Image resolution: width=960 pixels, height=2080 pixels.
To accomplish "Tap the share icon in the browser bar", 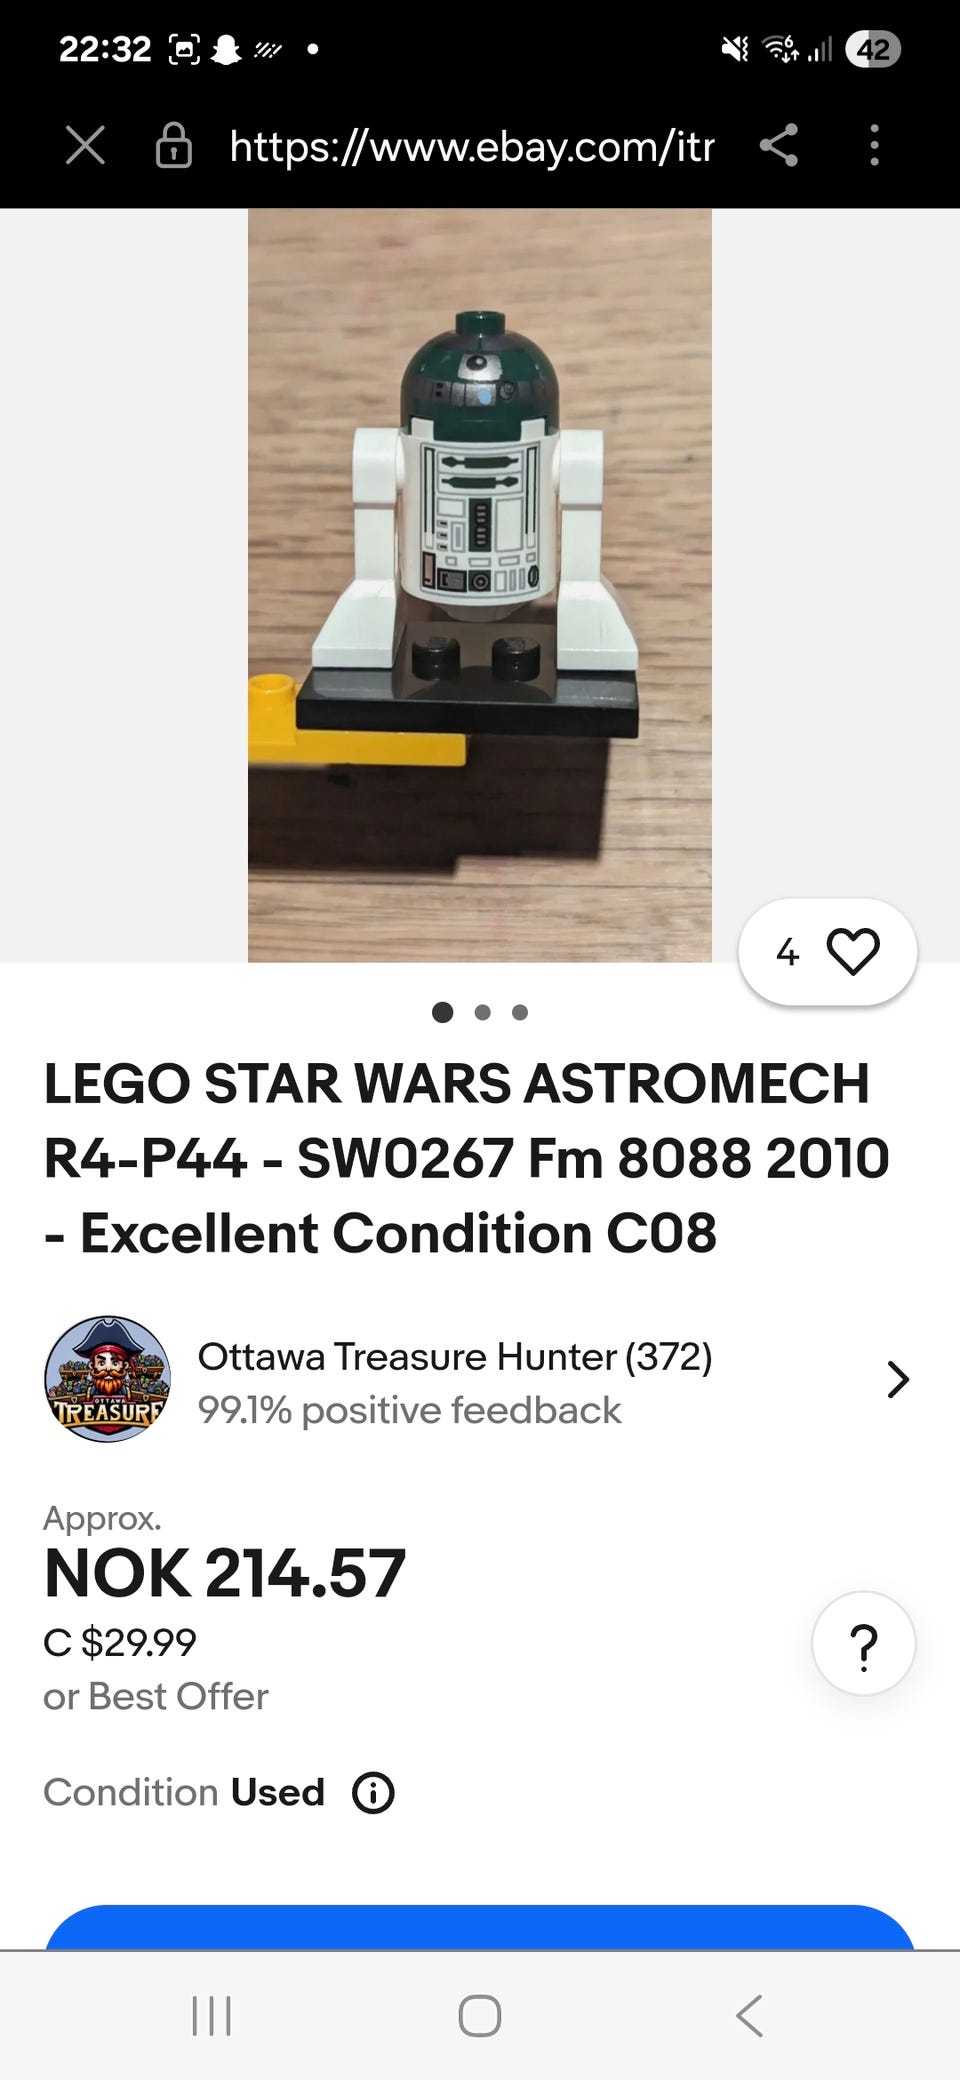I will pyautogui.click(x=779, y=145).
